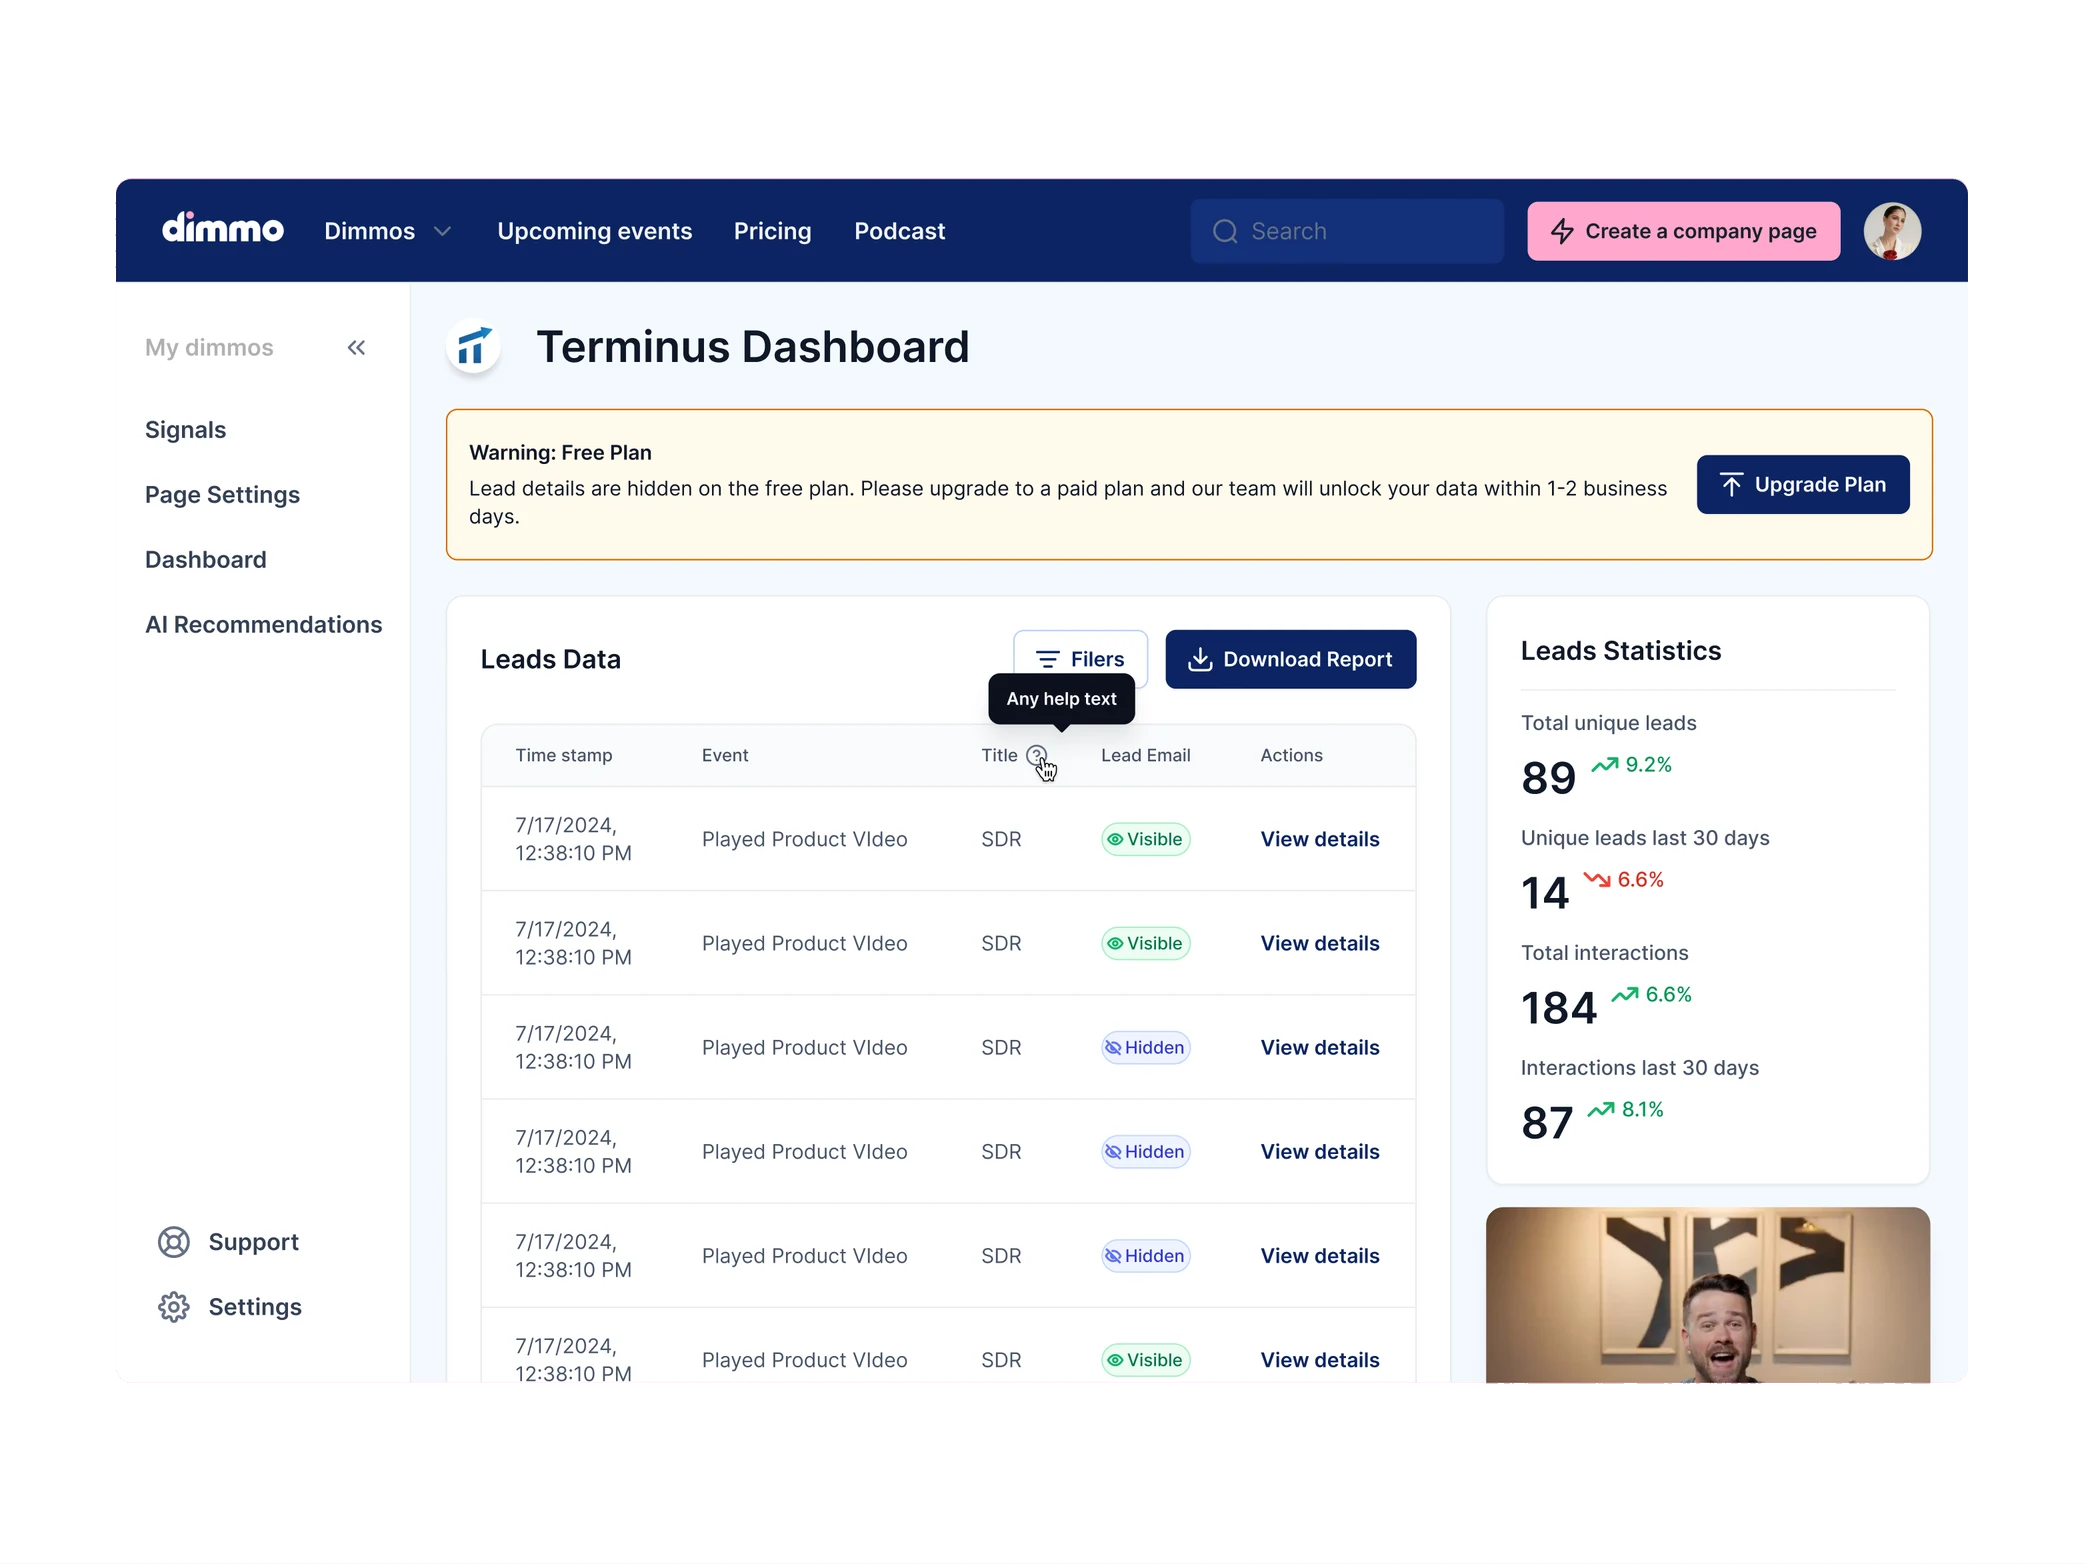Click the Support link in sidebar
The image size is (2084, 1564).
click(x=254, y=1242)
